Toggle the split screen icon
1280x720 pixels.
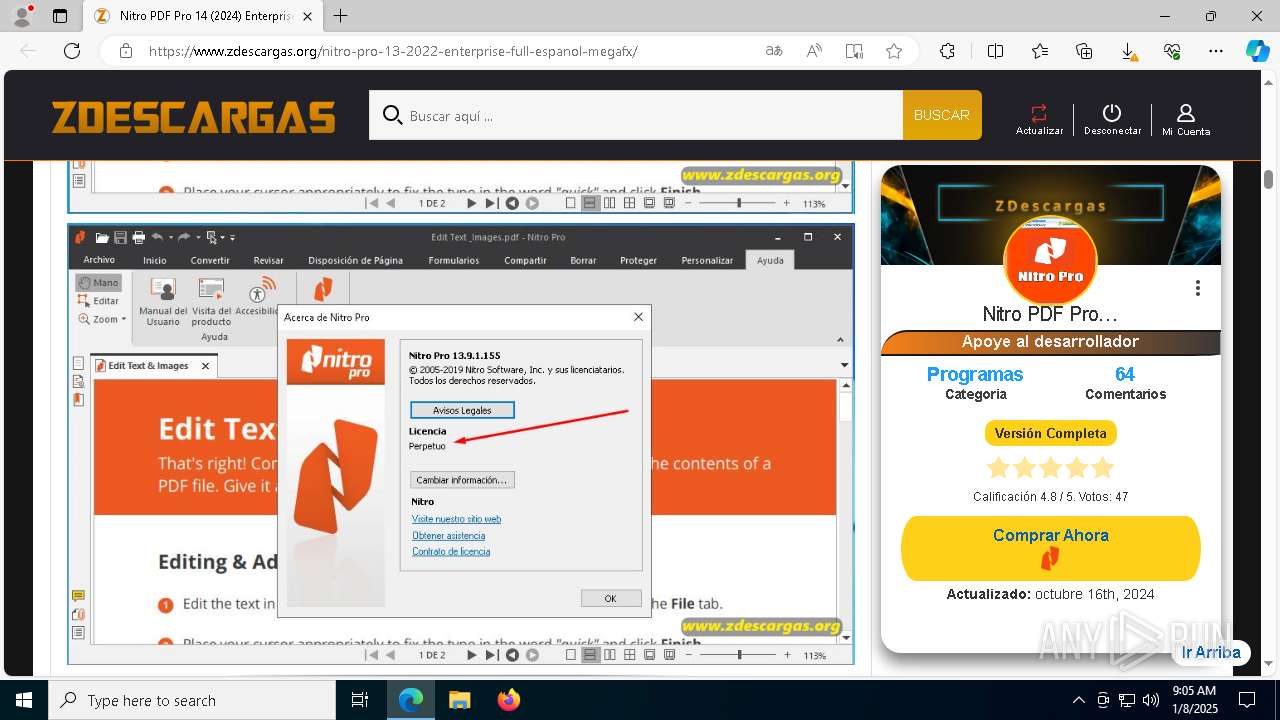pos(995,51)
